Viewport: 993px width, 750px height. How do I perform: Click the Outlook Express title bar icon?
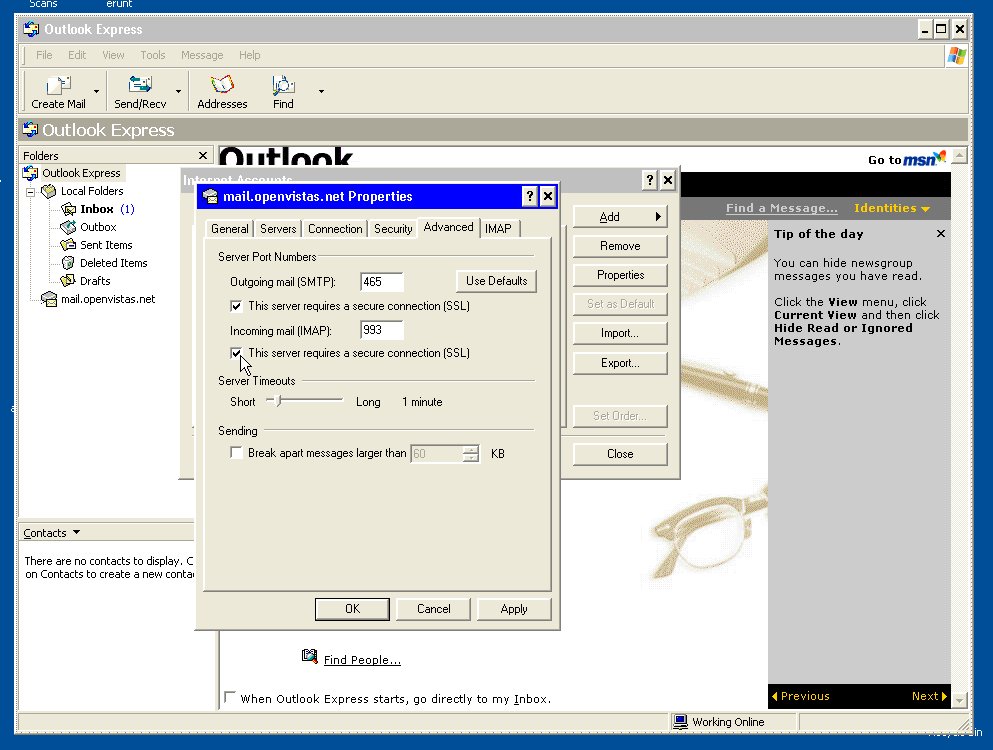pos(31,29)
